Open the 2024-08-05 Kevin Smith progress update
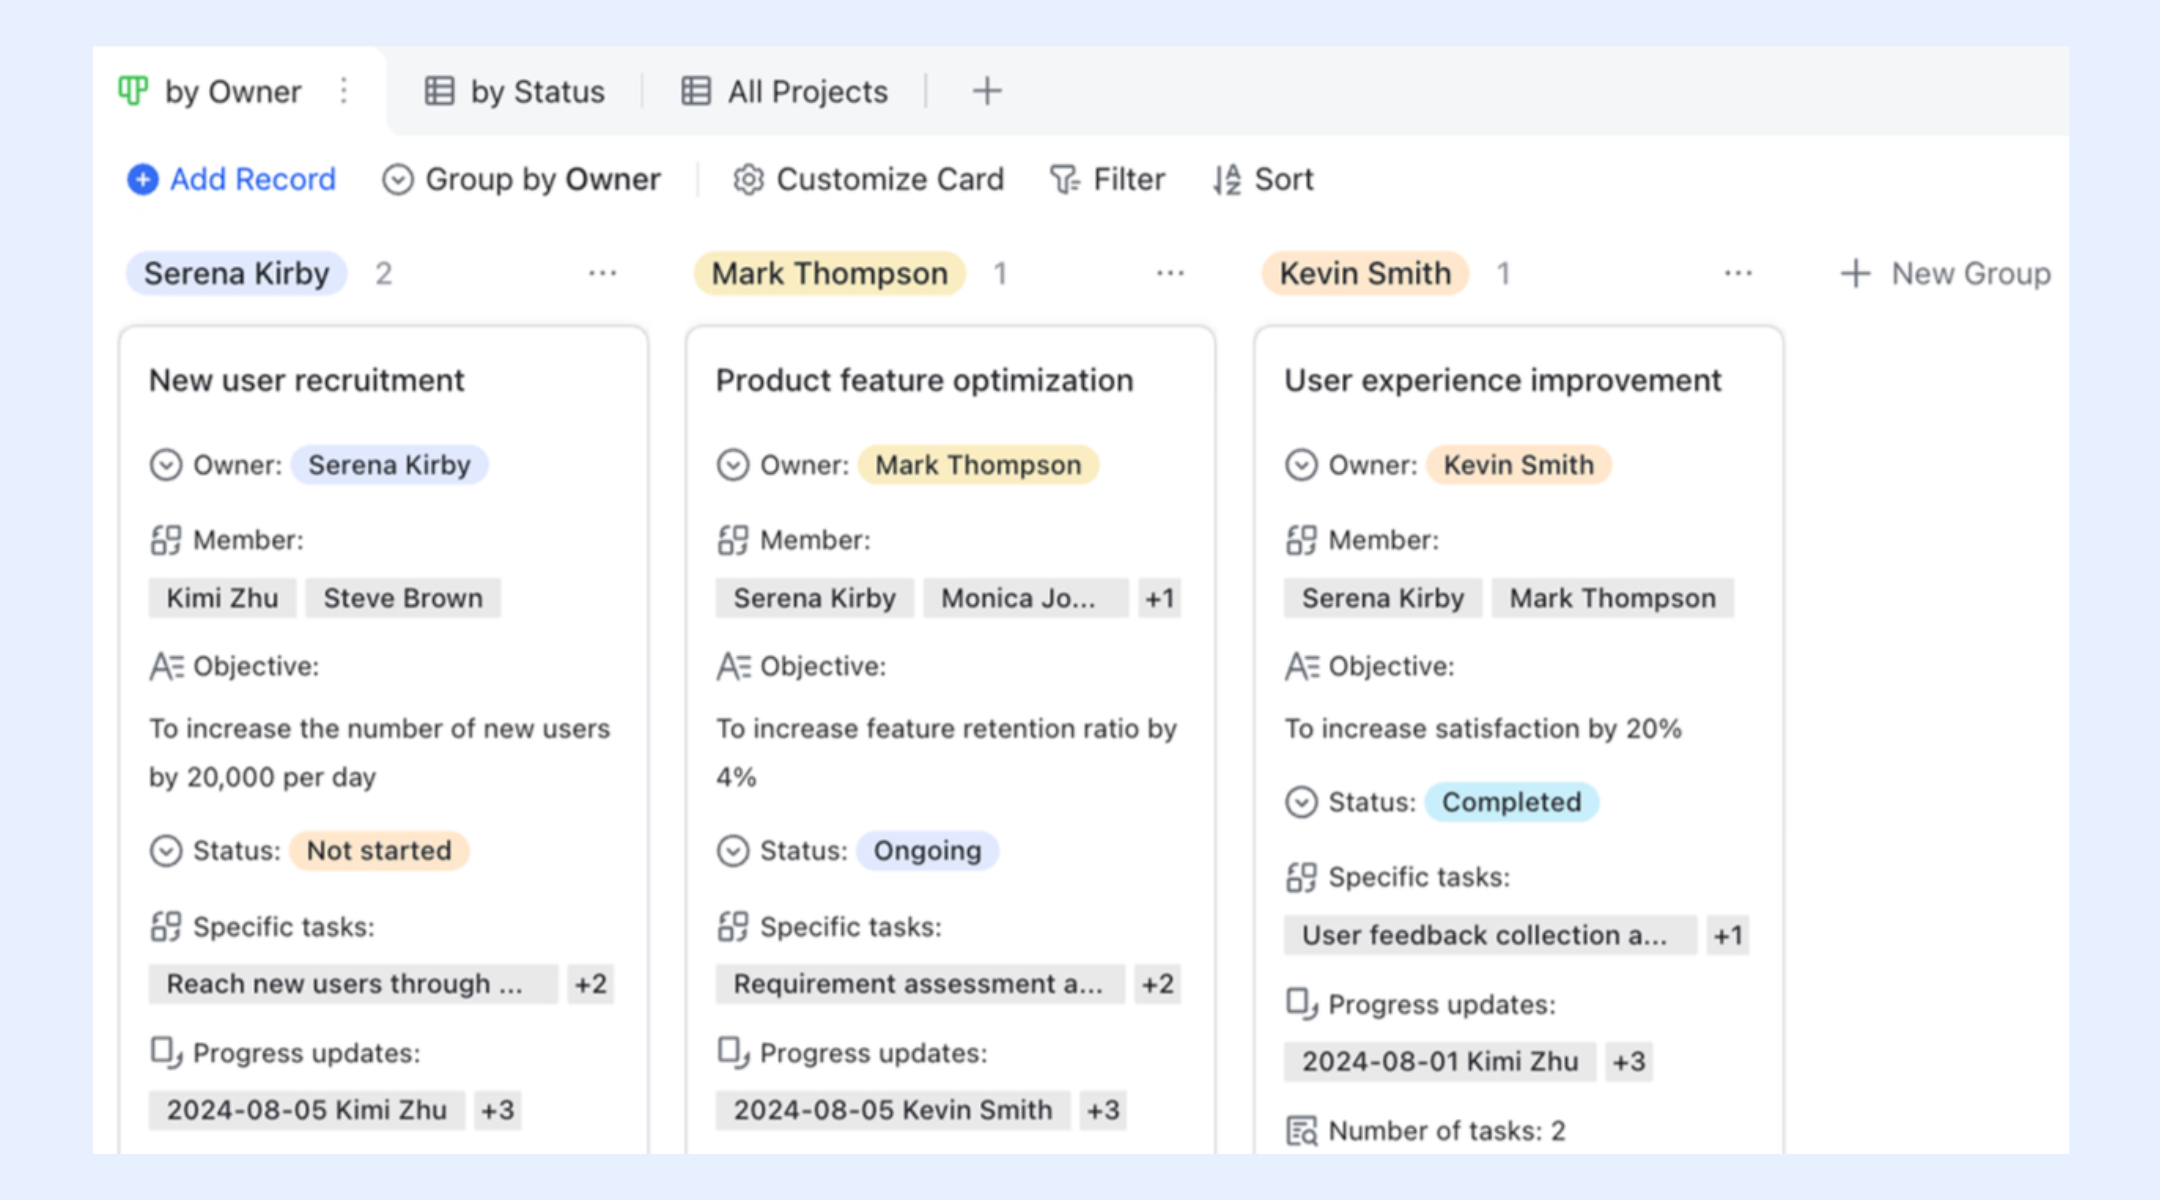This screenshot has width=2160, height=1200. pos(893,1110)
